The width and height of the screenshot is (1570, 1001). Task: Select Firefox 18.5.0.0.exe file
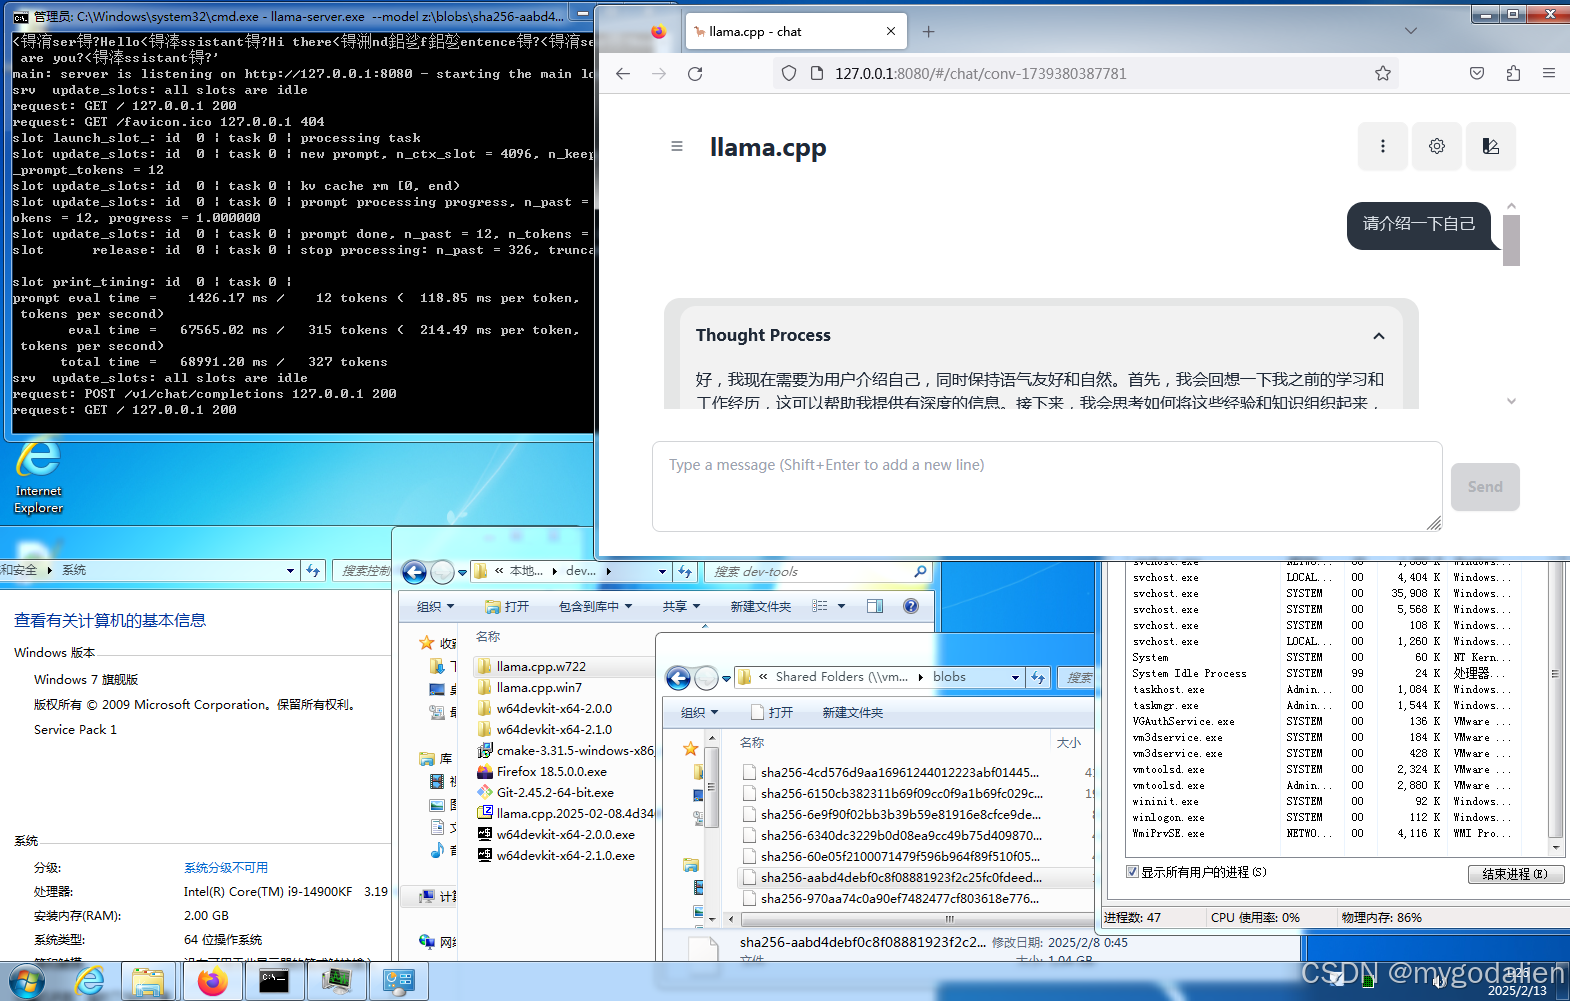tap(552, 771)
